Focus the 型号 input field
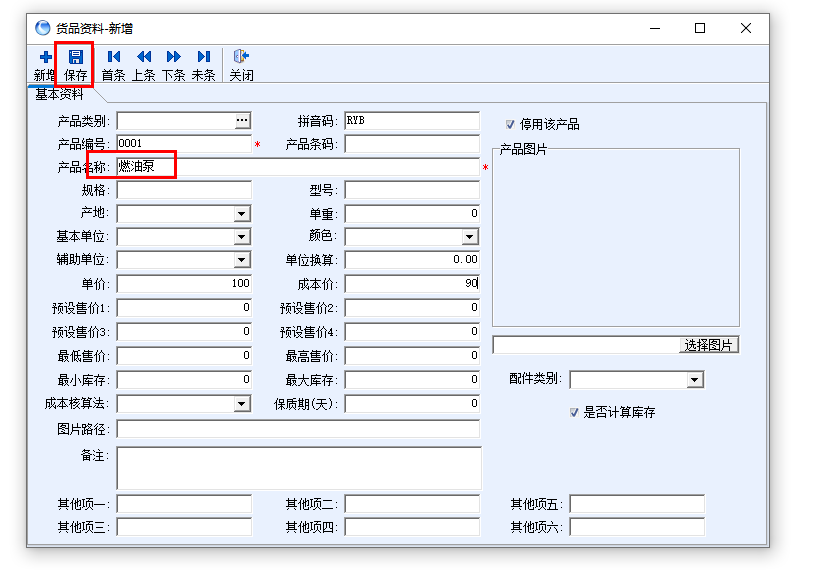The width and height of the screenshot is (835, 577). pyautogui.click(x=412, y=190)
